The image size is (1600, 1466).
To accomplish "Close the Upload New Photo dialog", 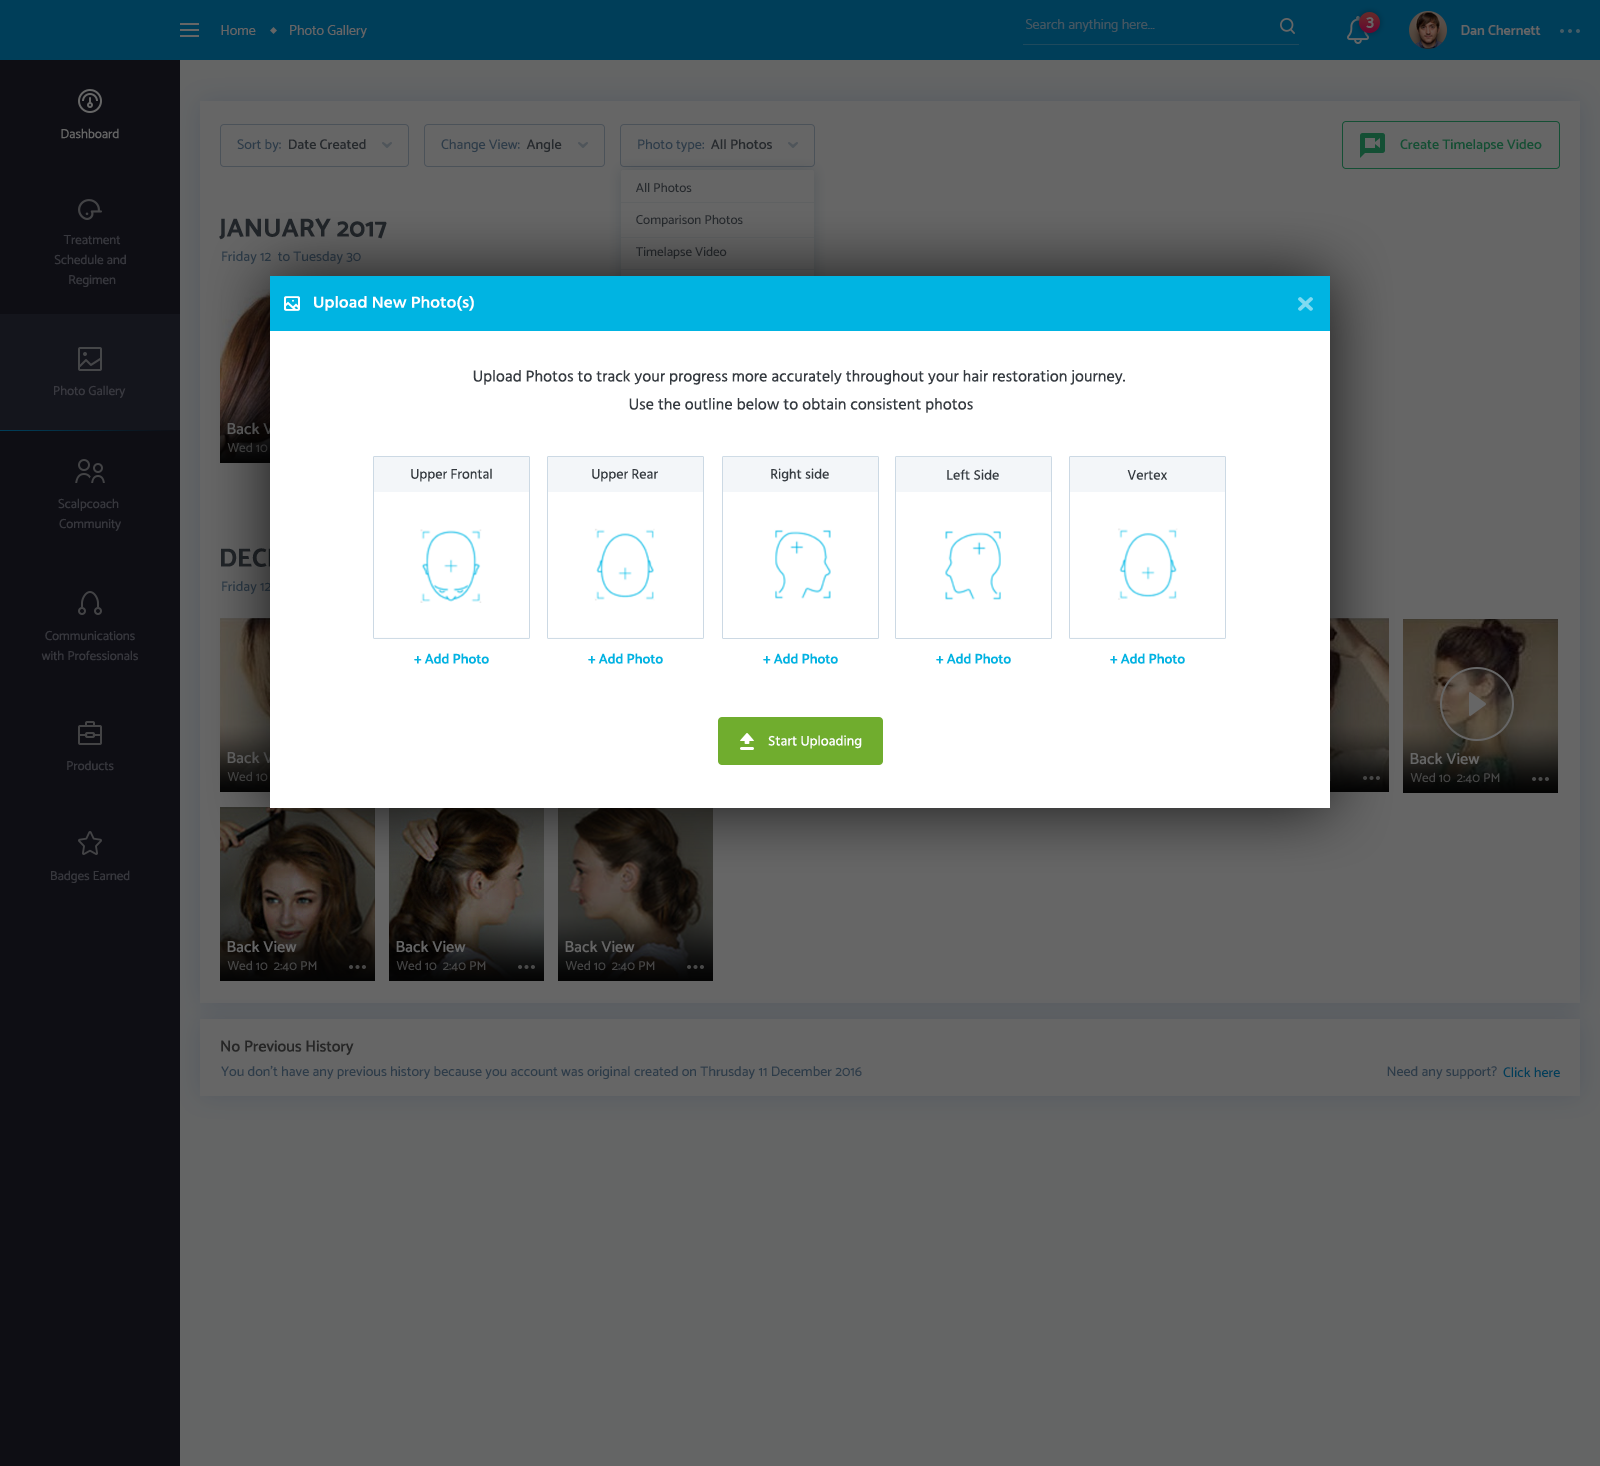I will [x=1305, y=304].
